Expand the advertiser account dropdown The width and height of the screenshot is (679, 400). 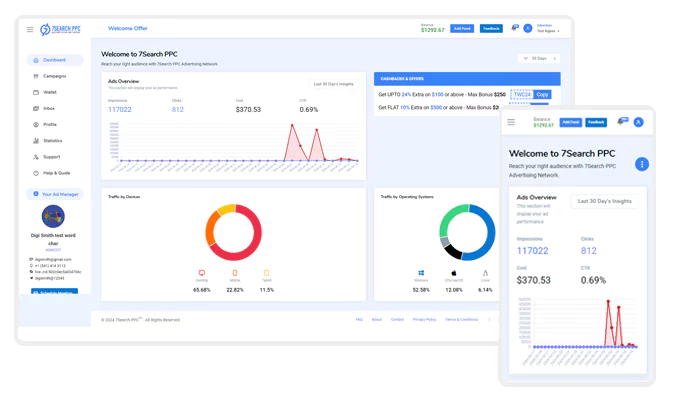point(548,29)
